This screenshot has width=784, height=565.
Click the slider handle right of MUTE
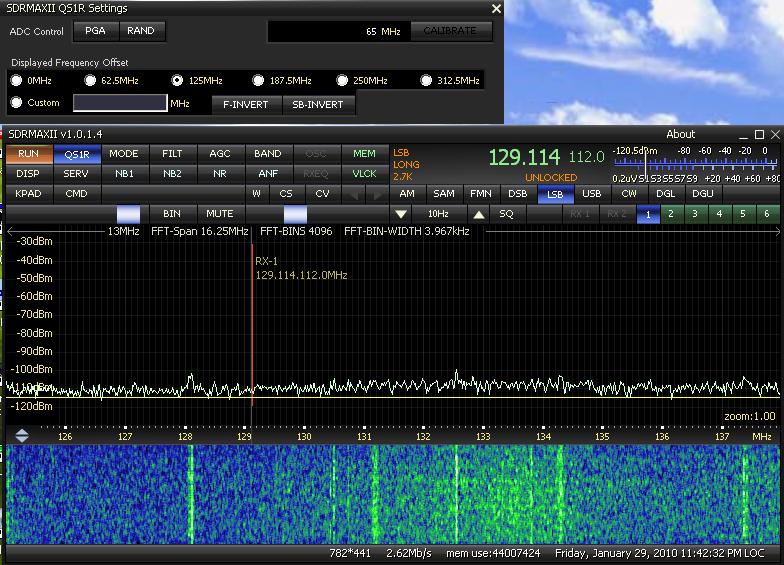(295, 214)
